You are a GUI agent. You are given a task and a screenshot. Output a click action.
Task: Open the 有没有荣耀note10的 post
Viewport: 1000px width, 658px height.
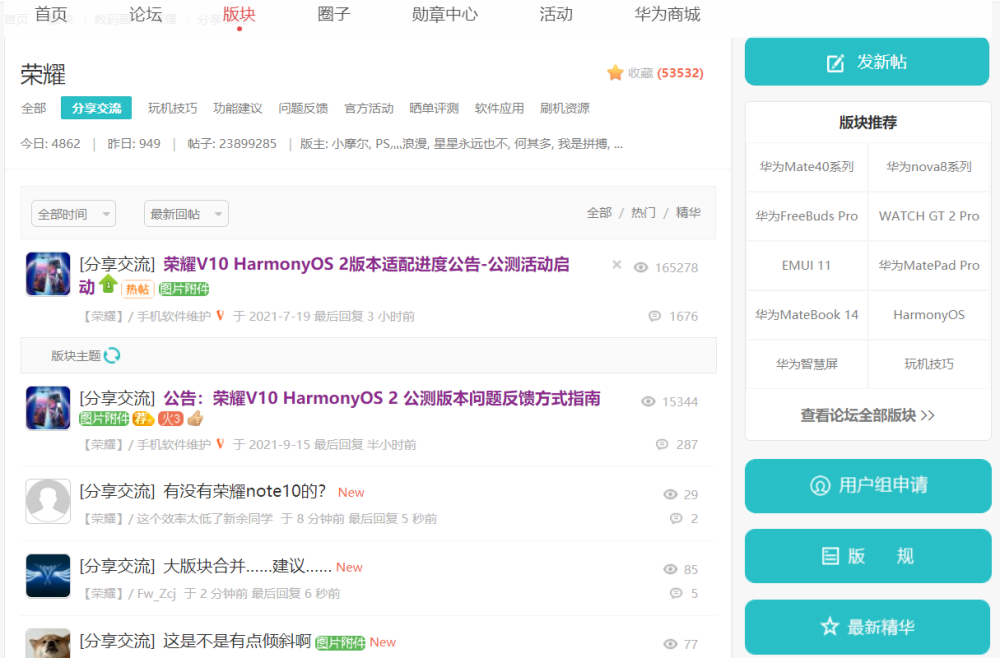click(x=244, y=491)
